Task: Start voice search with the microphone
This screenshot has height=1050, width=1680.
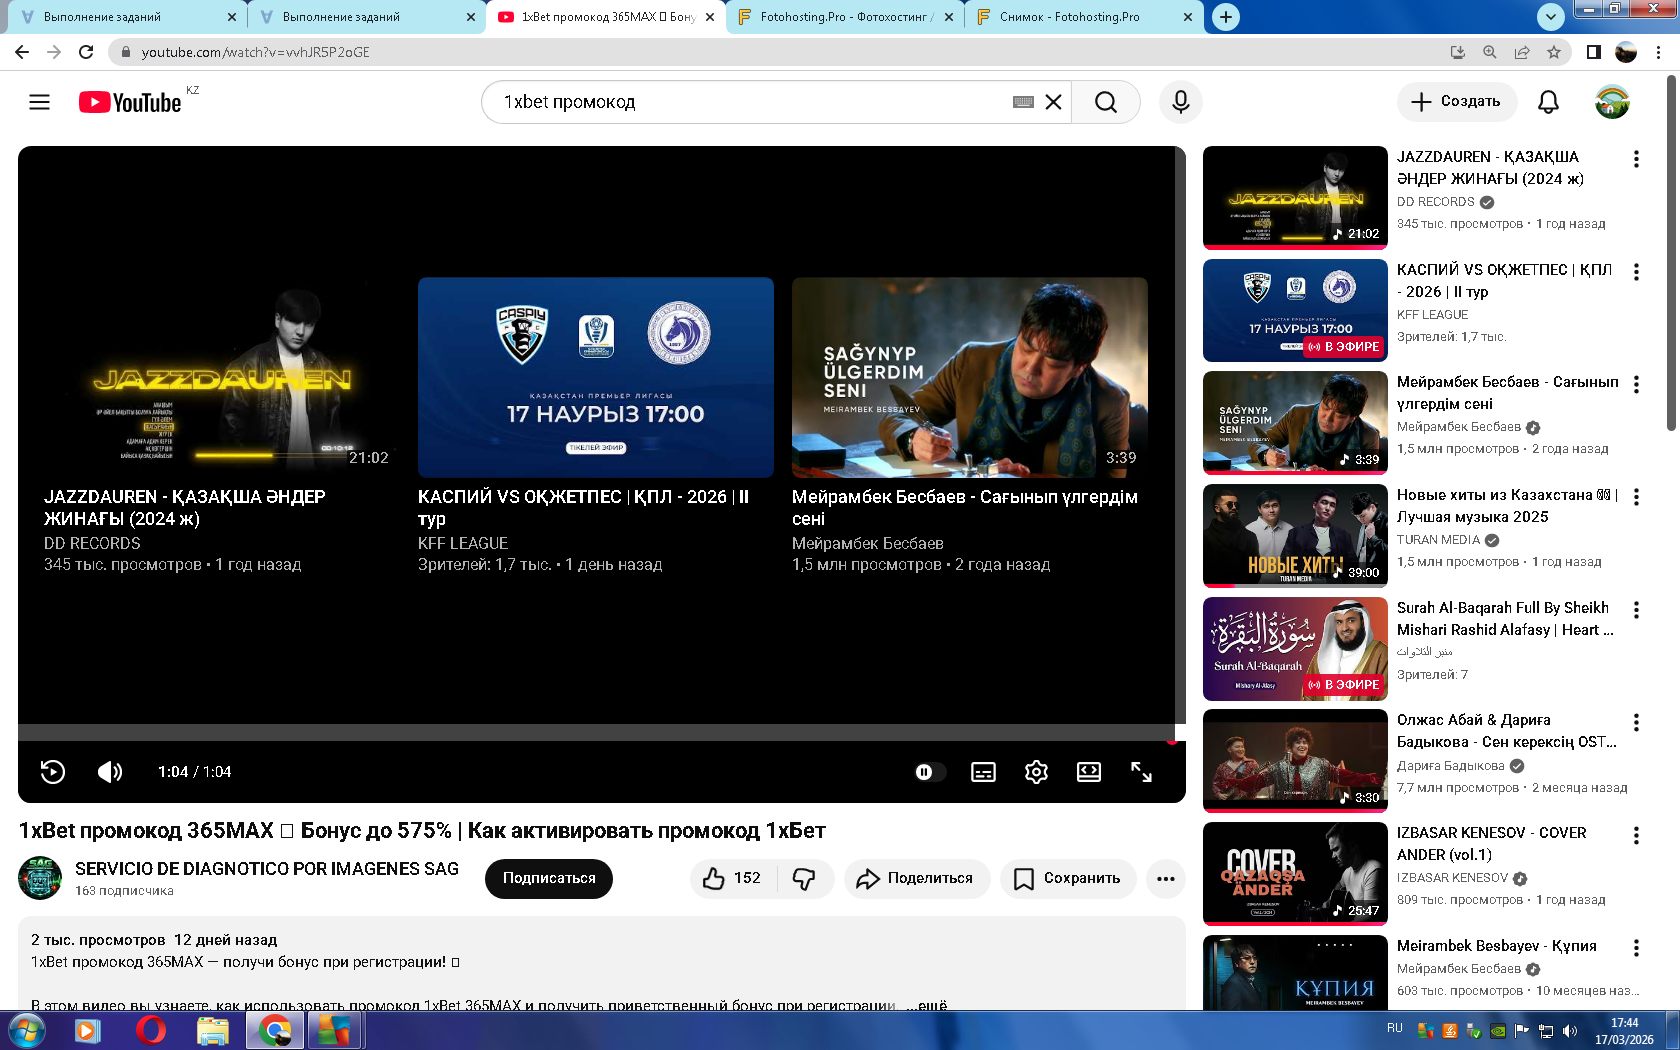Action: click(x=1181, y=102)
